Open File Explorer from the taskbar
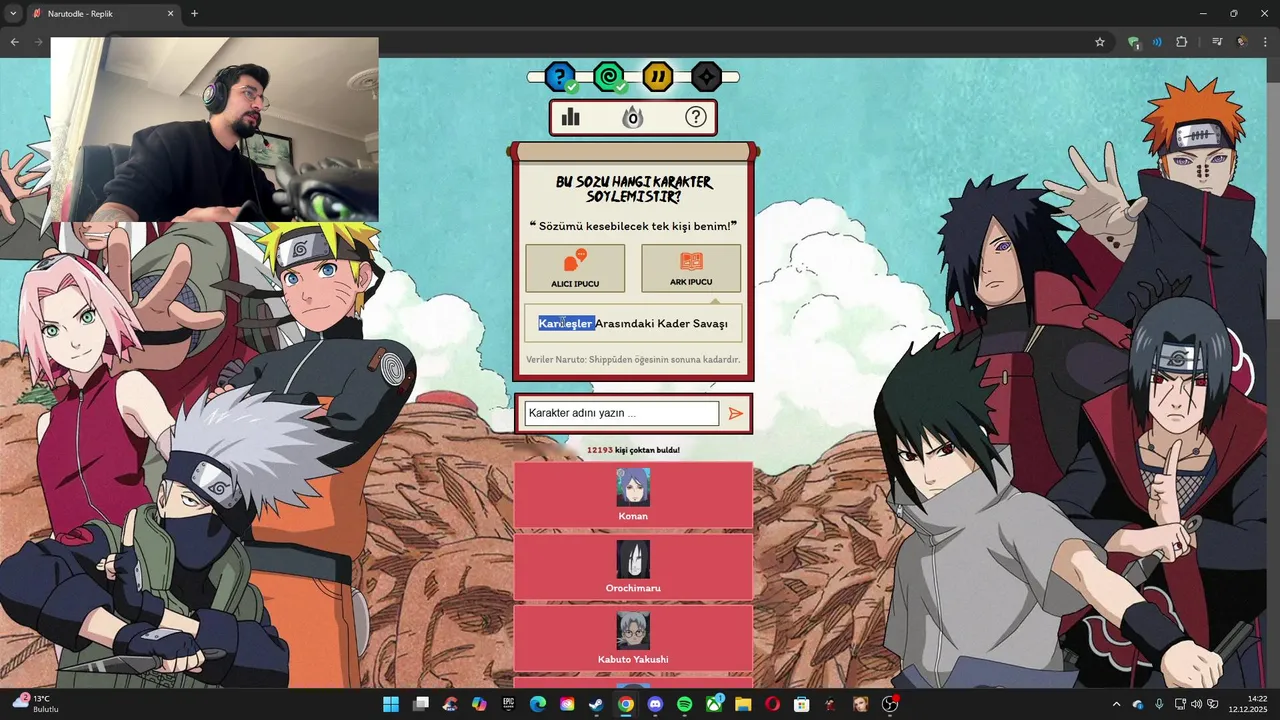Image resolution: width=1280 pixels, height=720 pixels. pyautogui.click(x=743, y=704)
